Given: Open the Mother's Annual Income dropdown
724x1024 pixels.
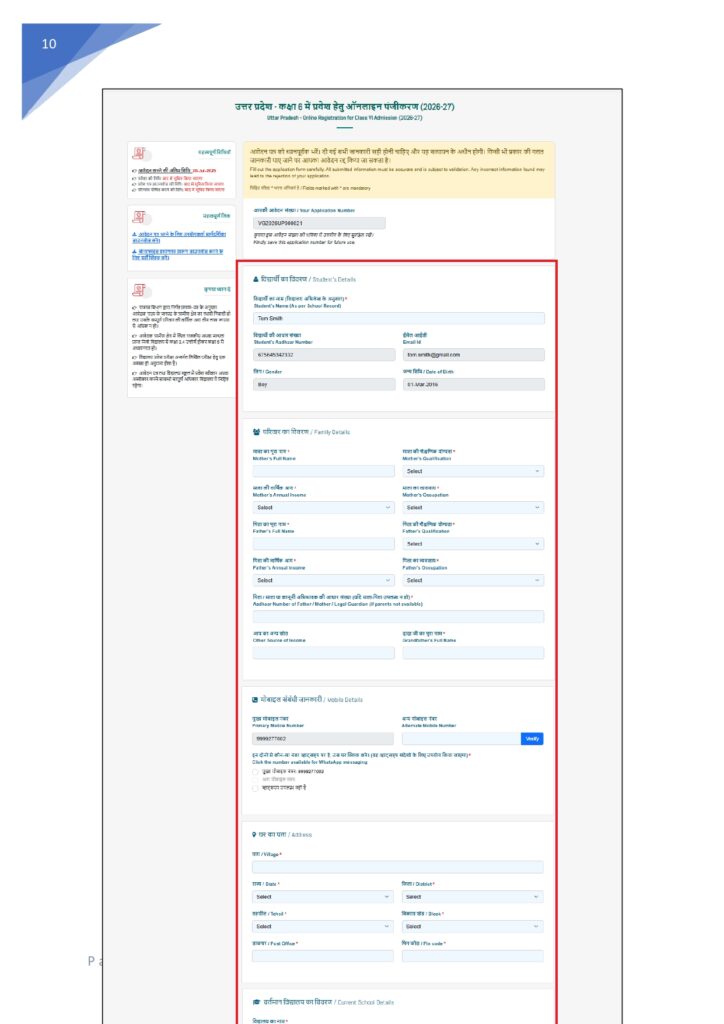Looking at the screenshot, I should [324, 507].
